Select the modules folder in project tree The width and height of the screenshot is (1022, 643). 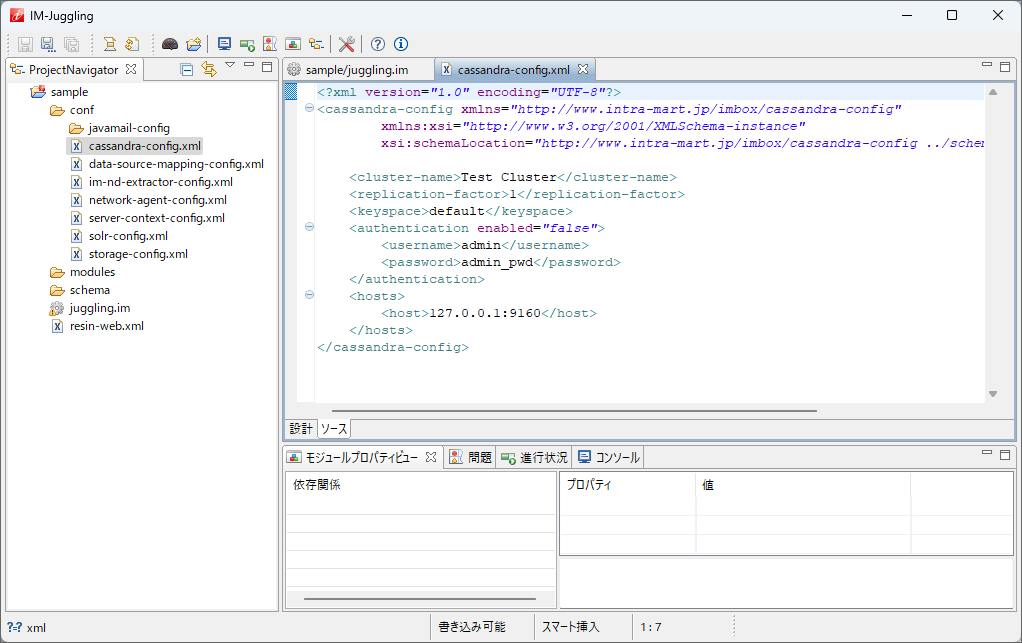pyautogui.click(x=91, y=272)
